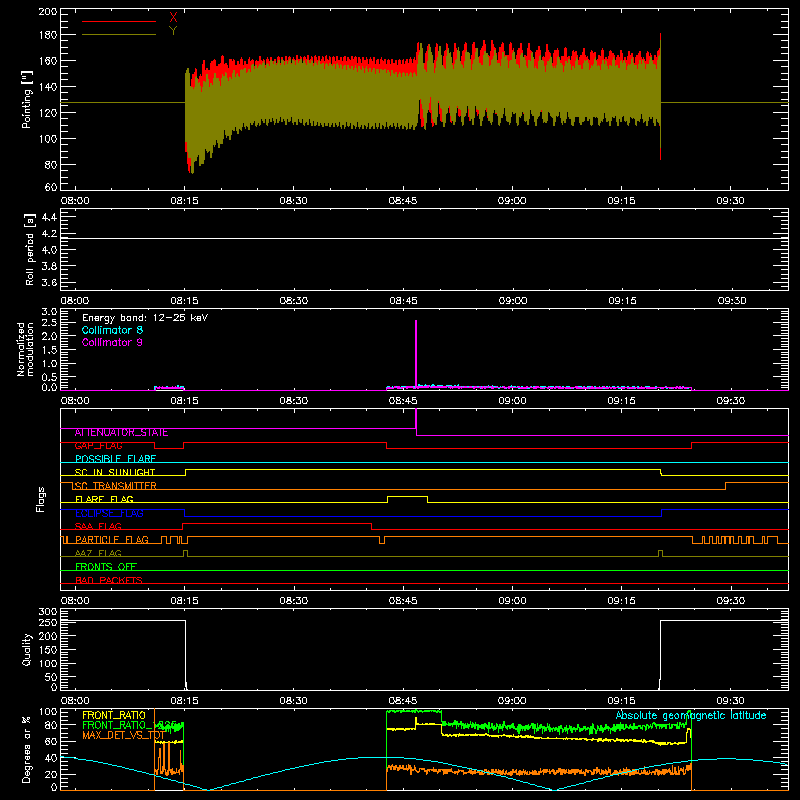
Task: Click '09:00' under the Quality plot
Action: (x=512, y=701)
